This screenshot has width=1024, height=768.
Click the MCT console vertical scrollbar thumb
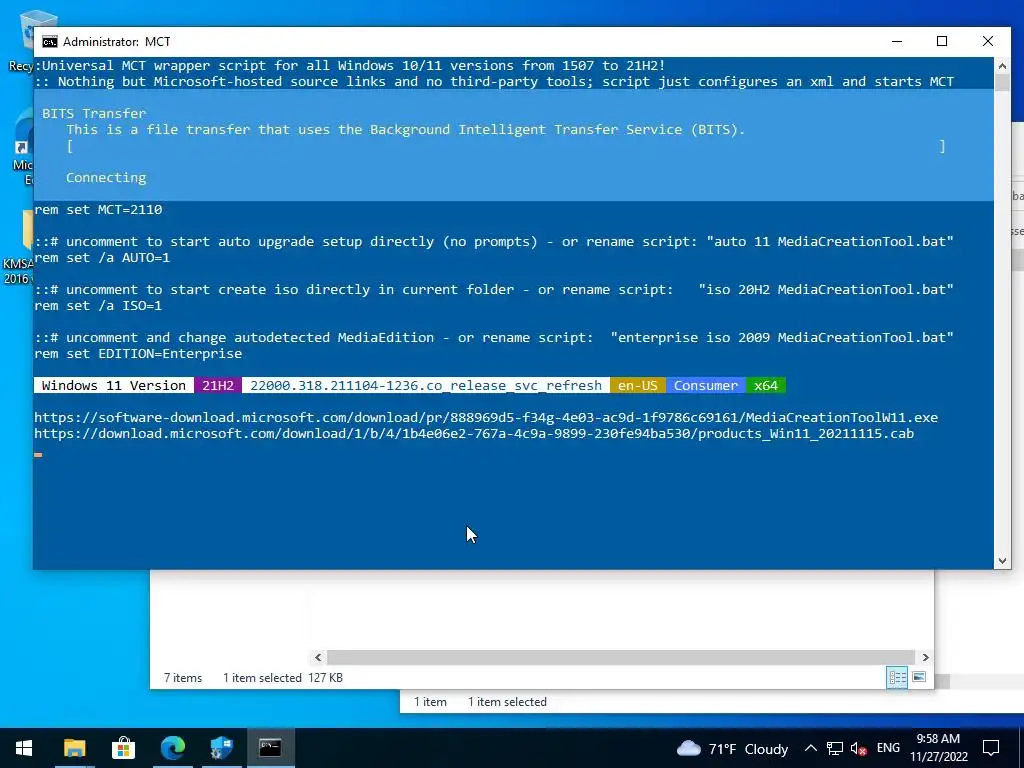[1002, 82]
